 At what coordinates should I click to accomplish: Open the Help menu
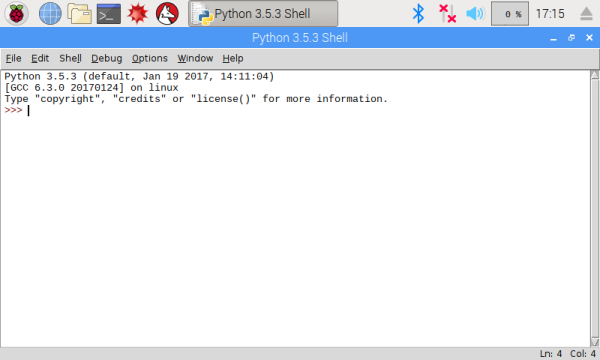pos(233,58)
